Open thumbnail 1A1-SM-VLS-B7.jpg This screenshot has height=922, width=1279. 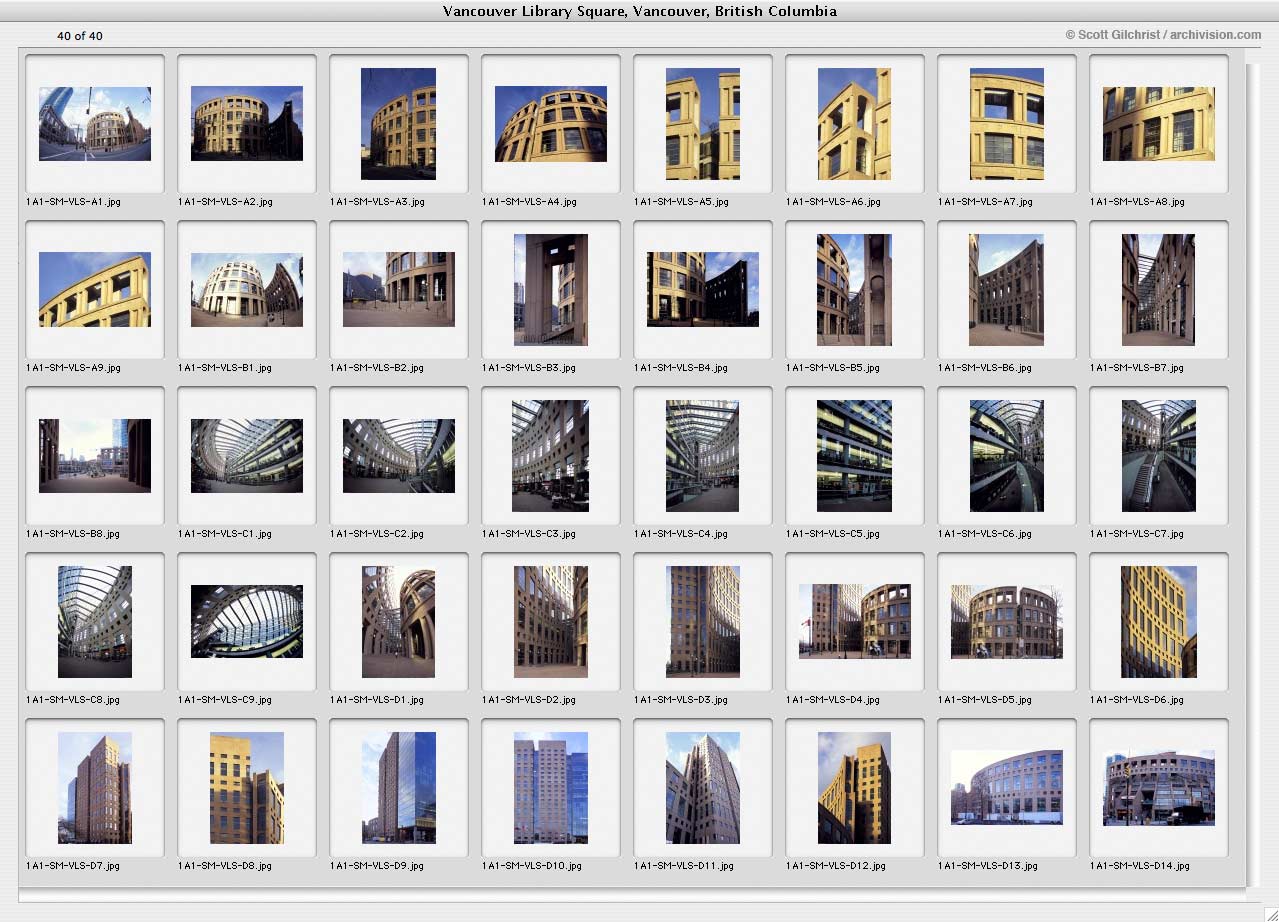click(1159, 290)
